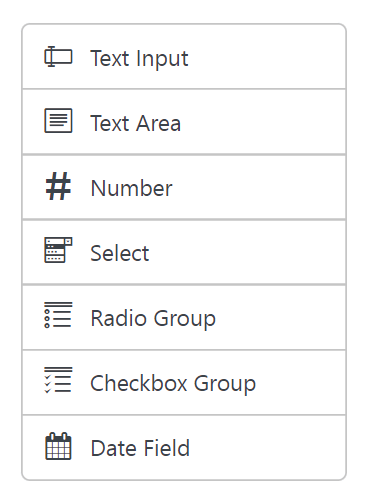Click the Text Area lines icon

coord(58,120)
